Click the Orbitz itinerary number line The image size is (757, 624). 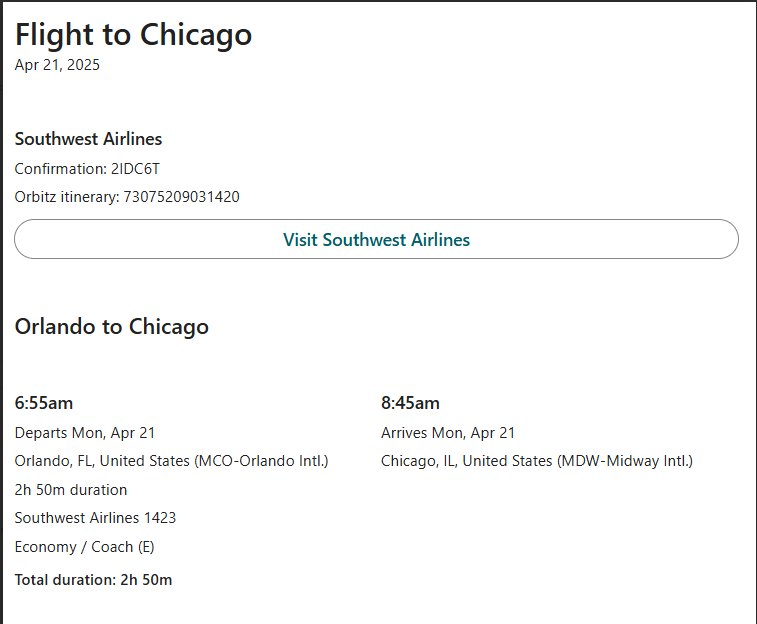coord(127,197)
